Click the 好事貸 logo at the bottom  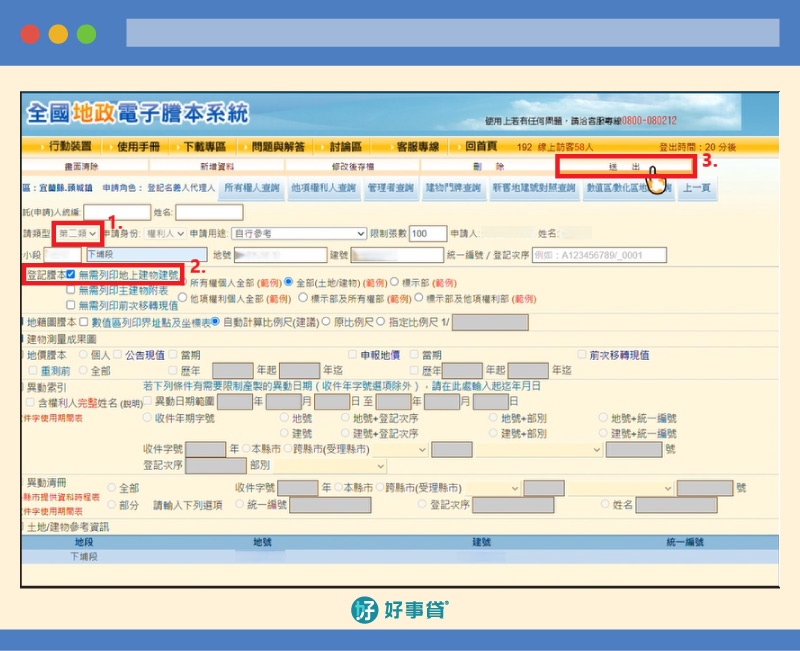pos(399,609)
